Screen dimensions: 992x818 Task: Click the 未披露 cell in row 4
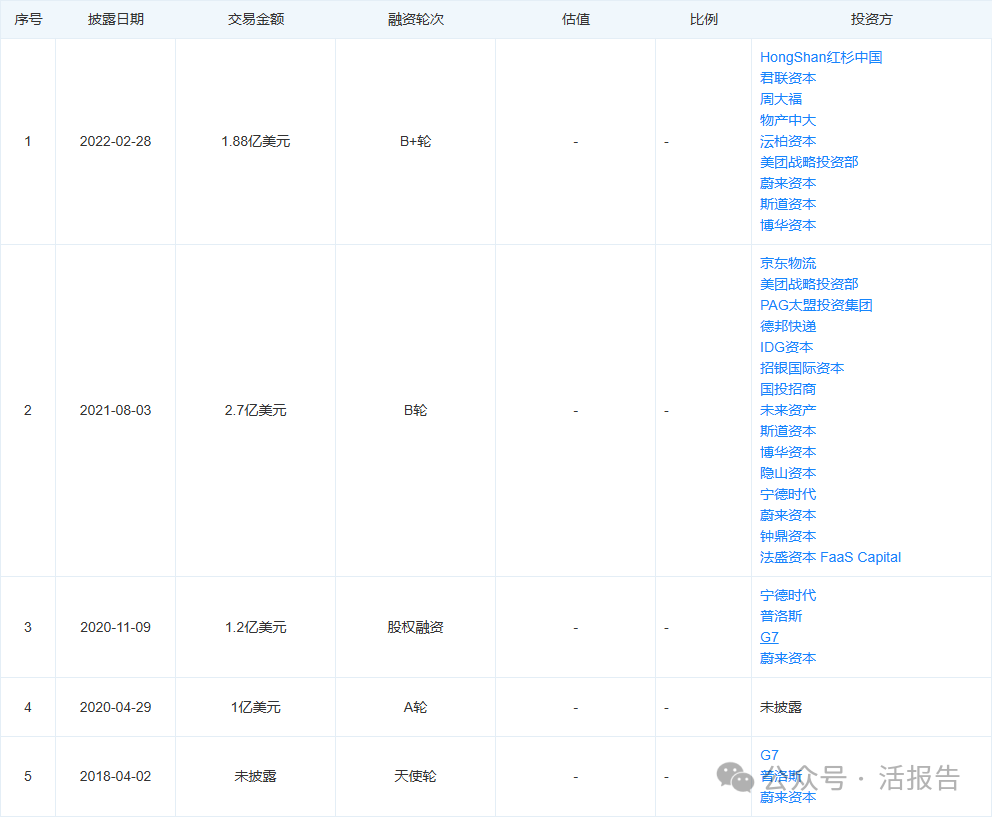pos(783,706)
